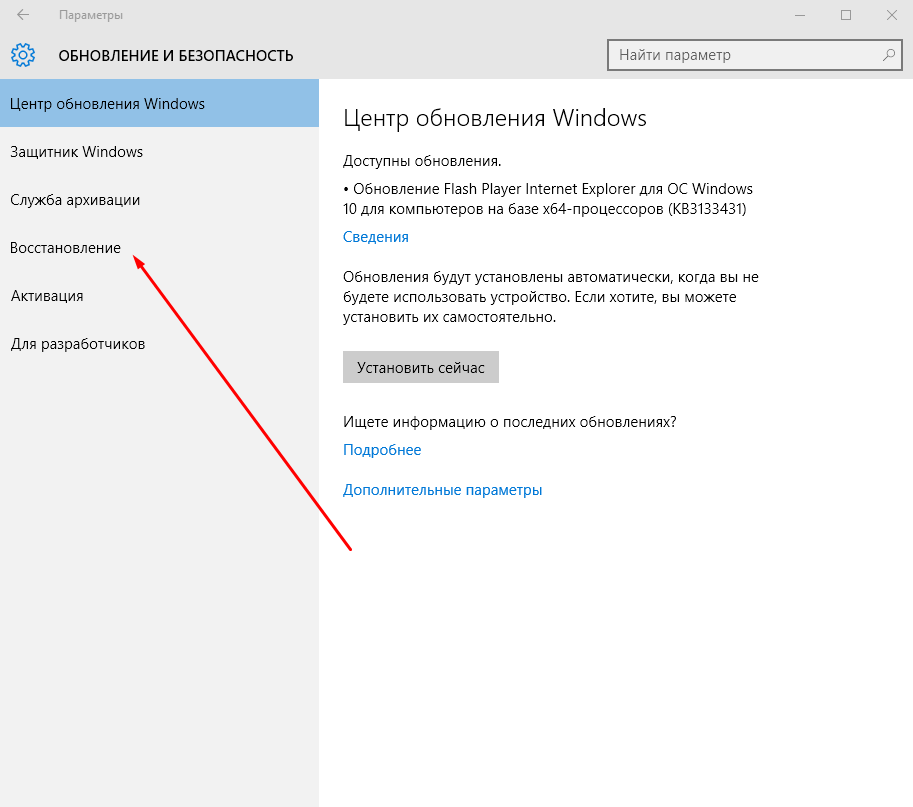Select Центр обновления Windows in sidebar
The image size is (913, 807).
[x=107, y=104]
